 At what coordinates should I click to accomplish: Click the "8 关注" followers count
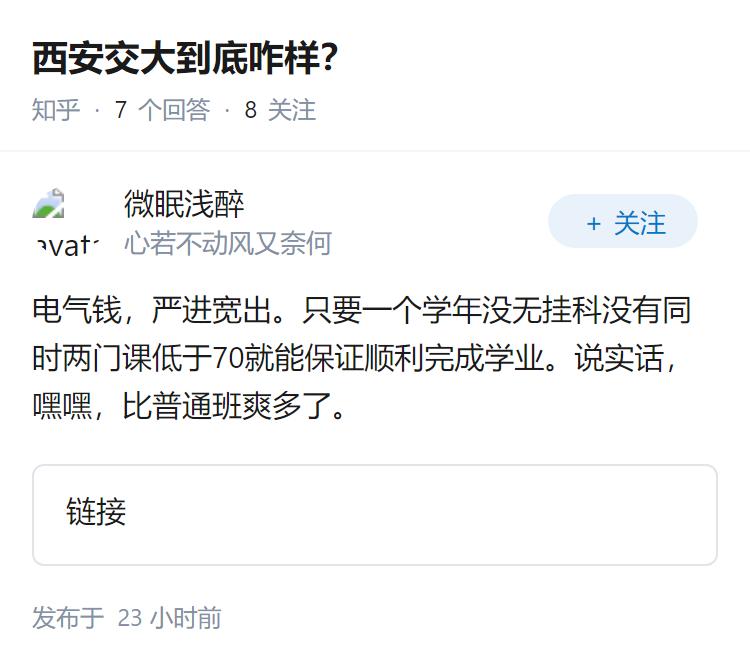(280, 110)
